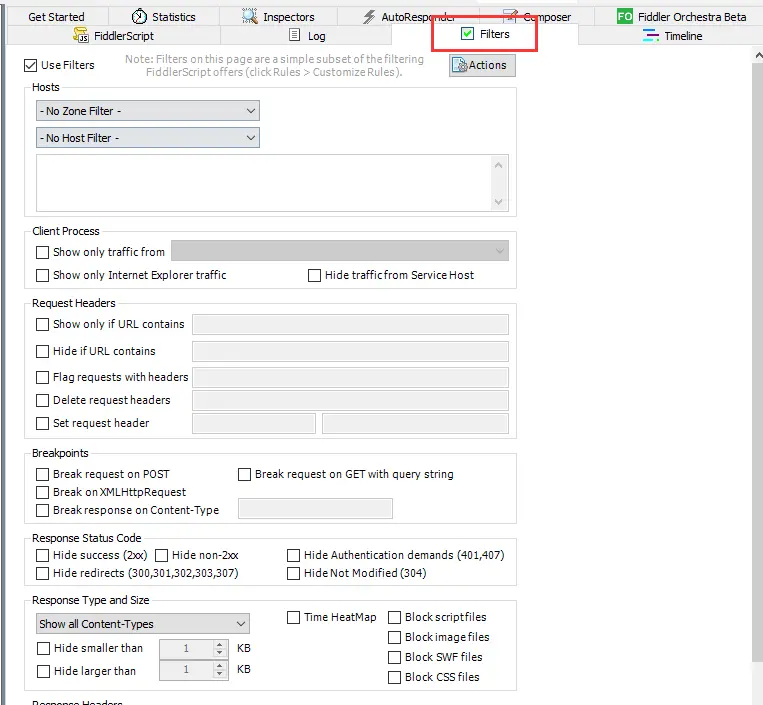Check Hide if URL contains
The image size is (763, 705).
click(x=42, y=351)
